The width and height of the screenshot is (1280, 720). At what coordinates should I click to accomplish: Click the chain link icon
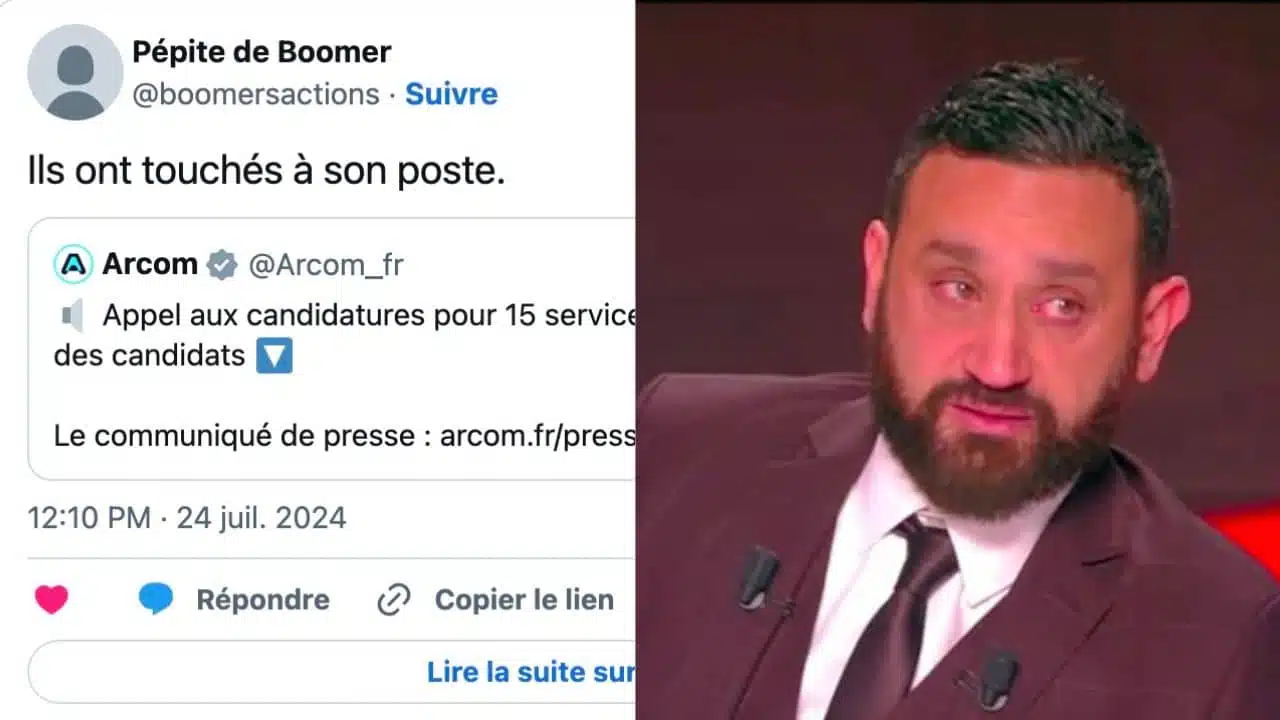pyautogui.click(x=394, y=600)
